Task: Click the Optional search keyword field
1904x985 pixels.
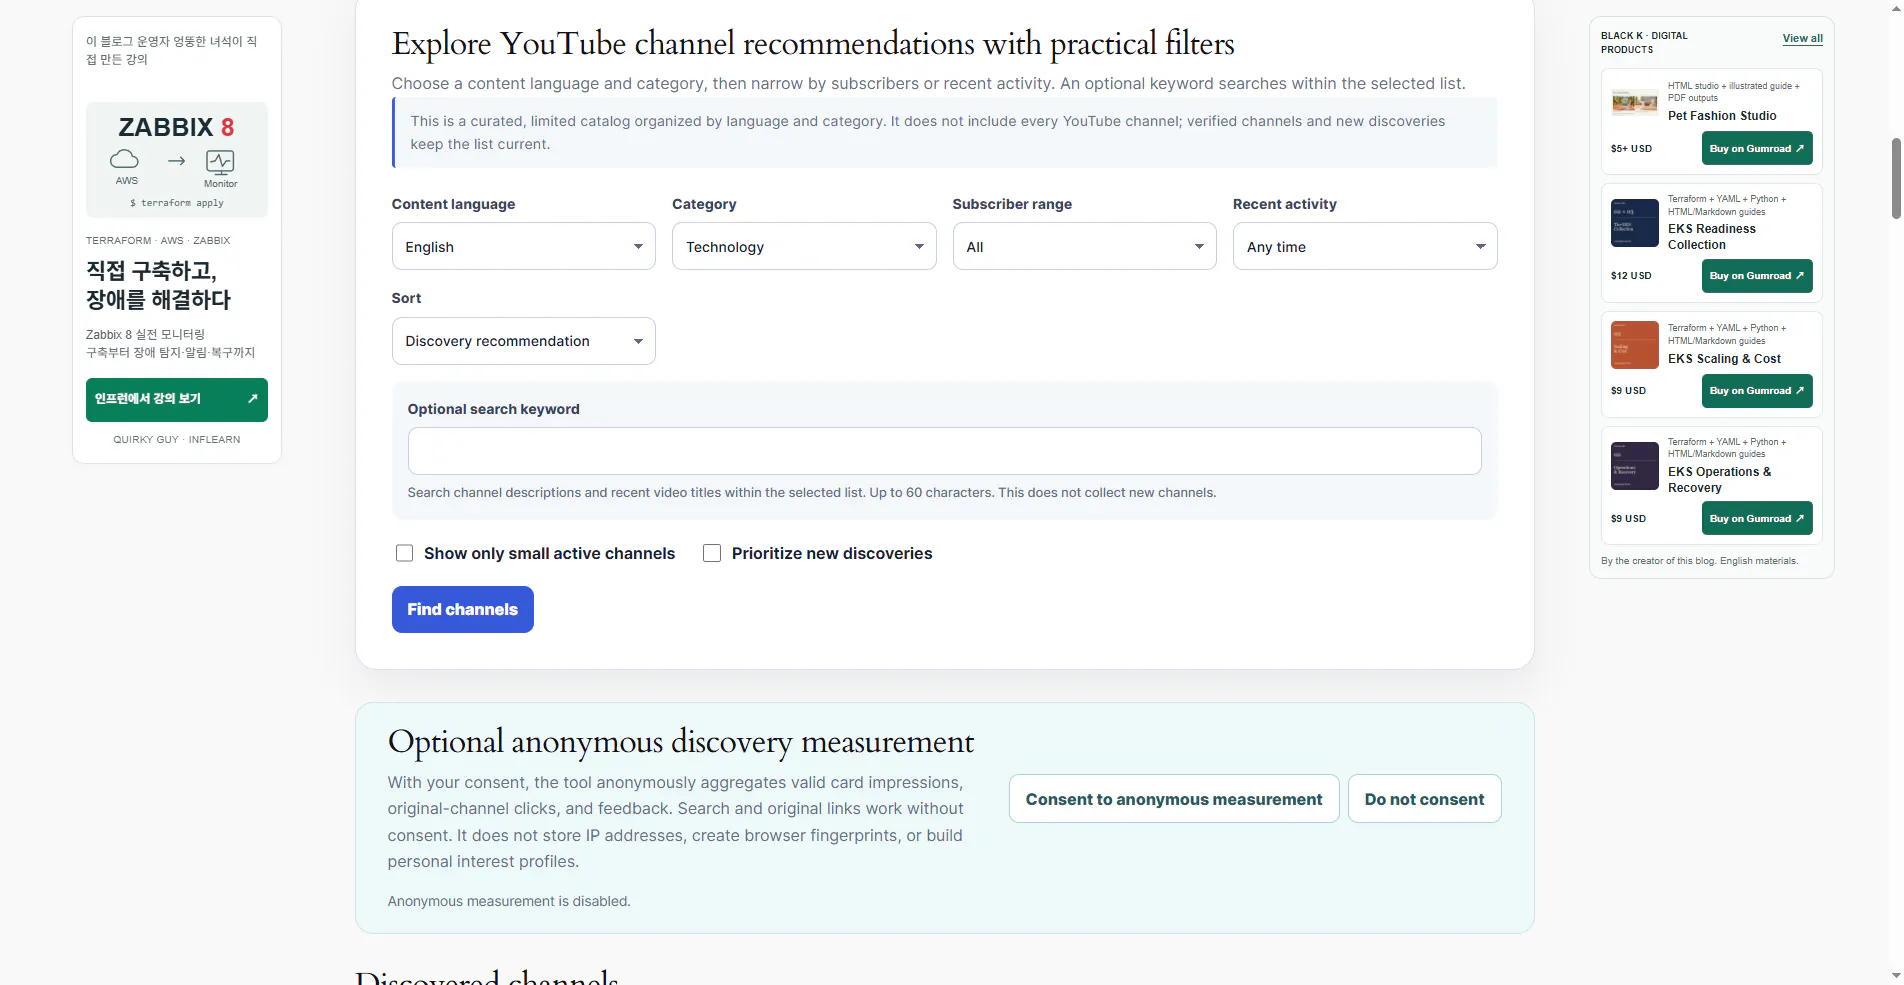Action: pyautogui.click(x=944, y=451)
